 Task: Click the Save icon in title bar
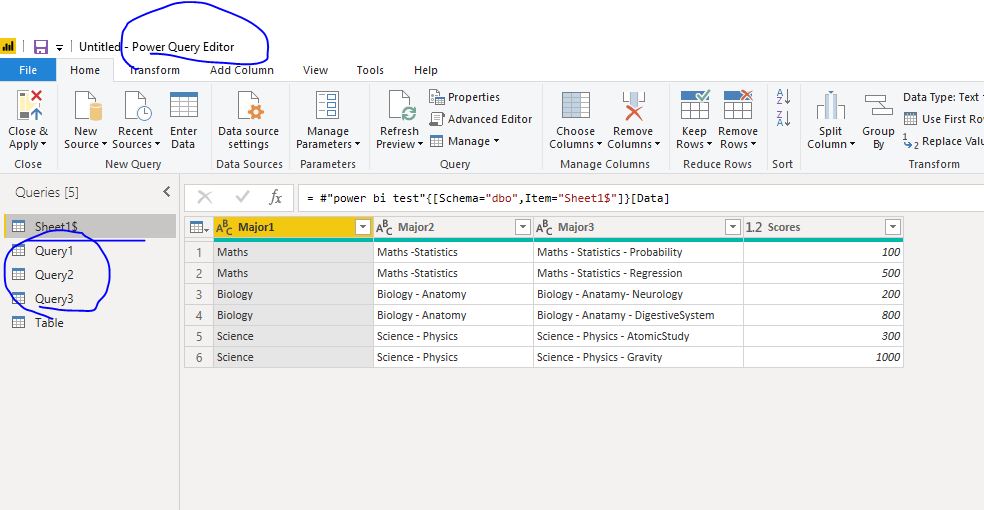click(x=41, y=47)
